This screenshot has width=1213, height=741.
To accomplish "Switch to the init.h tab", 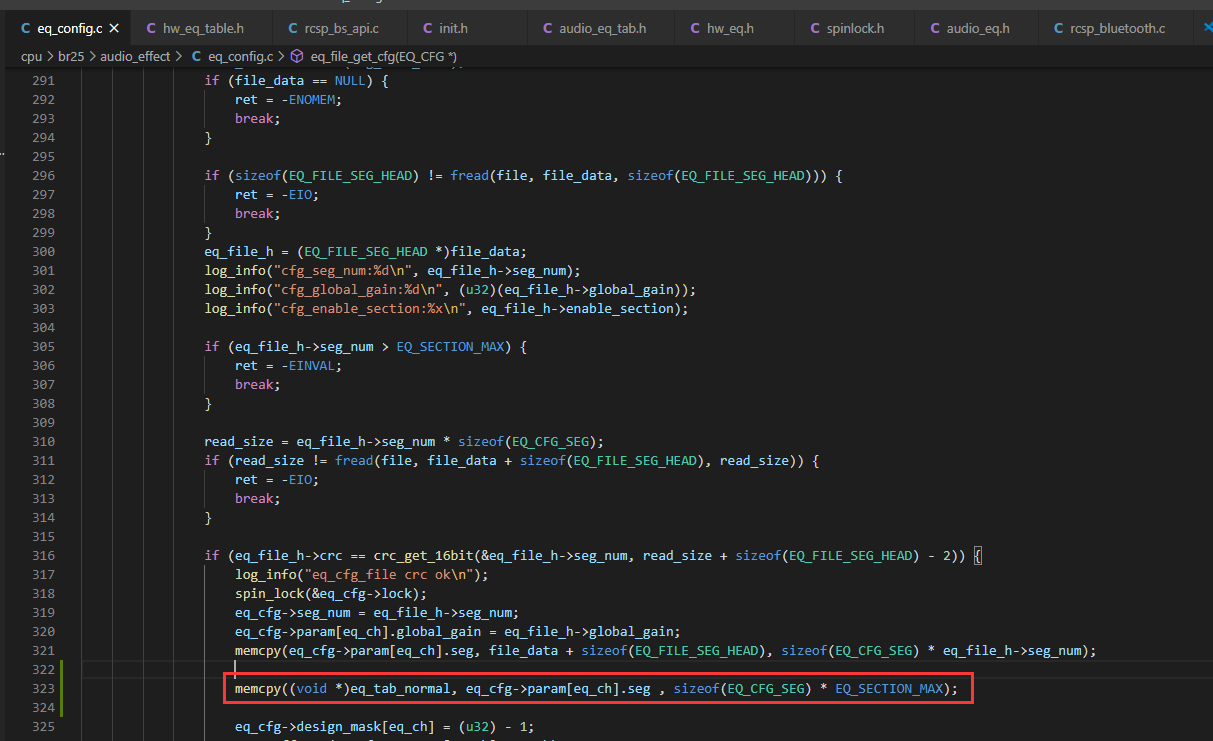I will [444, 28].
